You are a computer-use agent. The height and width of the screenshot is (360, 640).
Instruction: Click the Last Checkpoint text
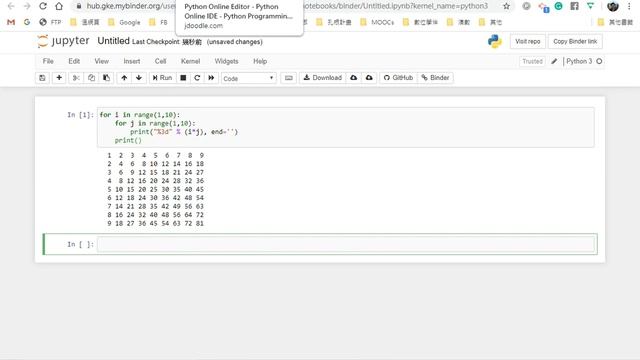point(156,42)
